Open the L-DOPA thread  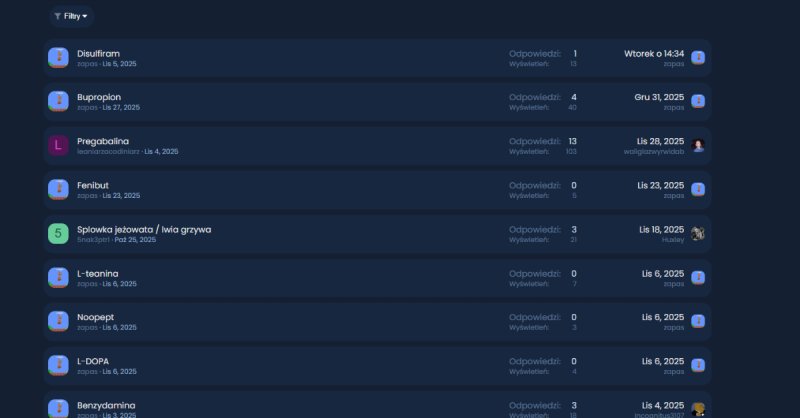(x=93, y=361)
